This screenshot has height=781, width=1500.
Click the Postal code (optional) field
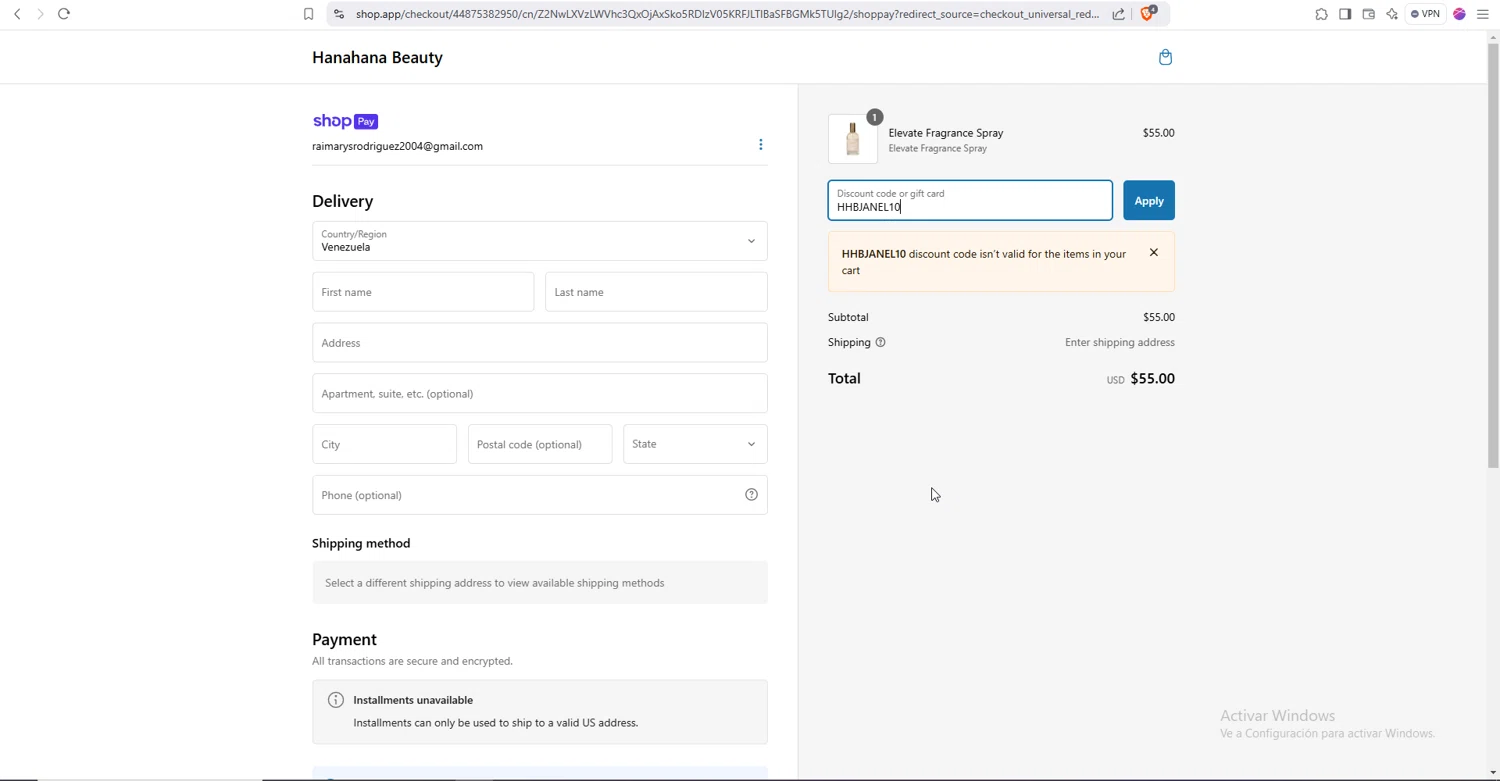pos(540,444)
